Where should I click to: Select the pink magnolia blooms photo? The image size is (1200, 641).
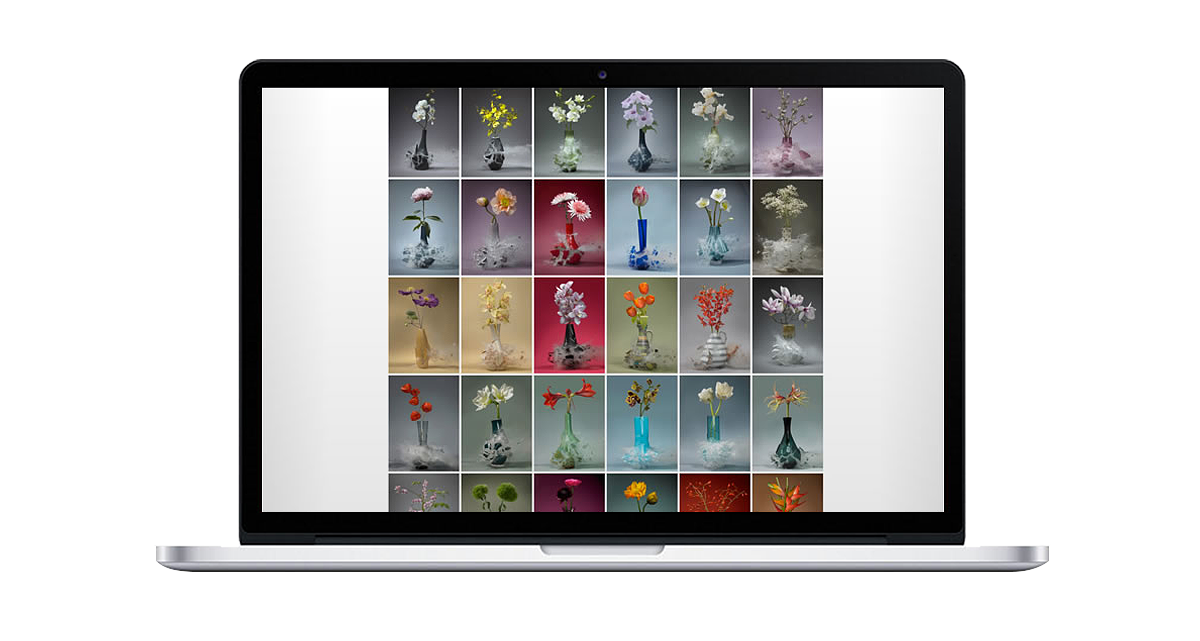pos(787,325)
